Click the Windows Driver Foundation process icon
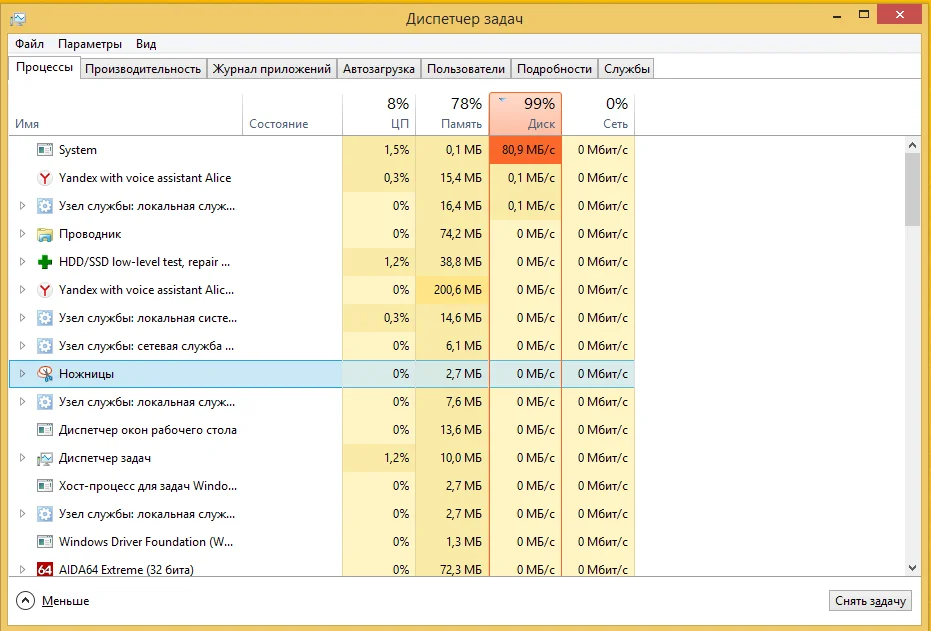 (x=44, y=542)
